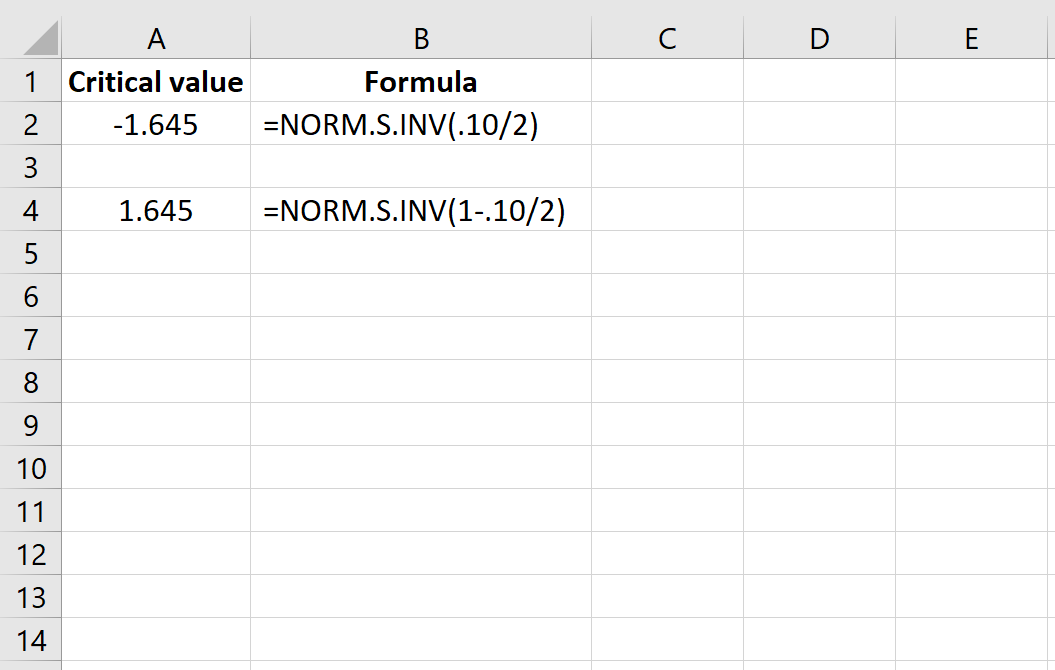This screenshot has width=1055, height=670.
Task: Select cell containing positive 1.645
Action: tap(156, 211)
